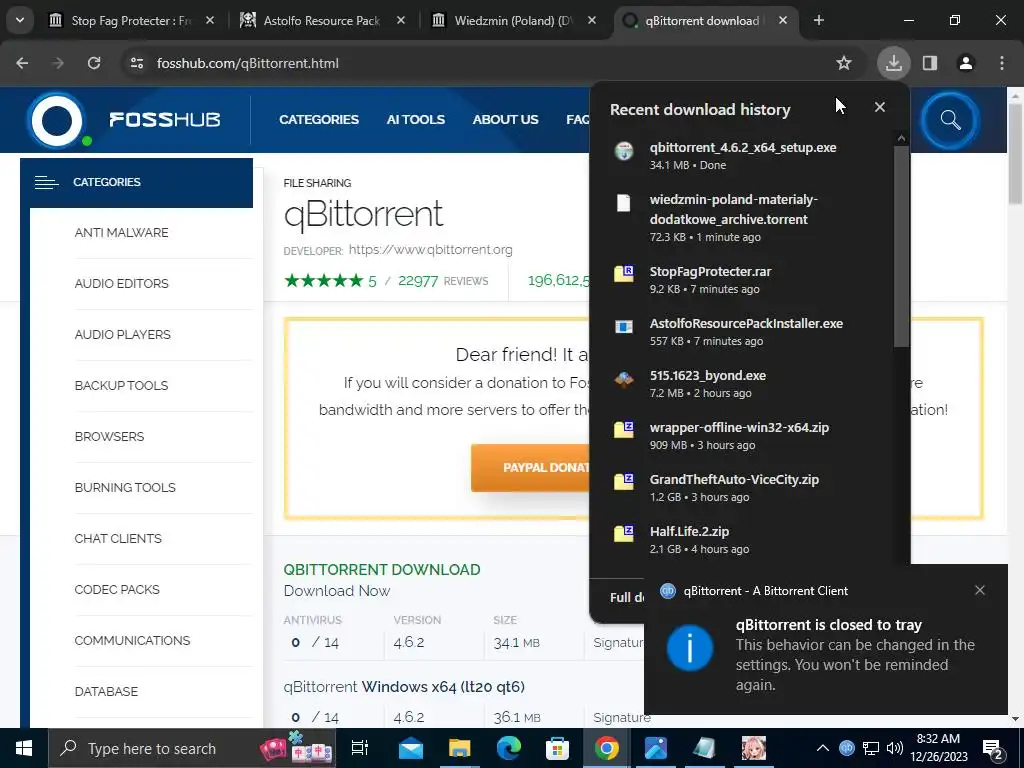Open BURNING TOOLS category
Image resolution: width=1024 pixels, height=768 pixels.
tap(125, 487)
